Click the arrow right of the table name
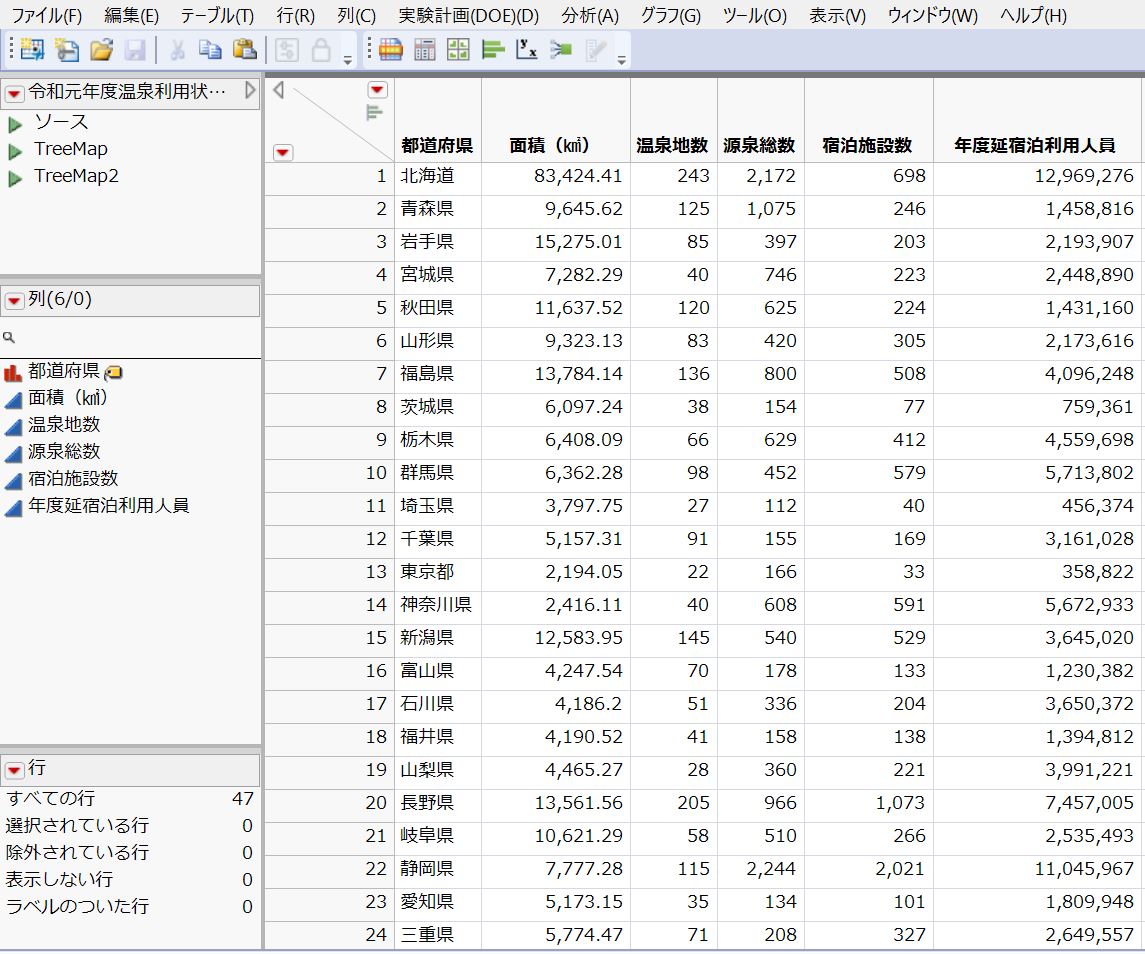This screenshot has width=1145, height=954. (250, 90)
